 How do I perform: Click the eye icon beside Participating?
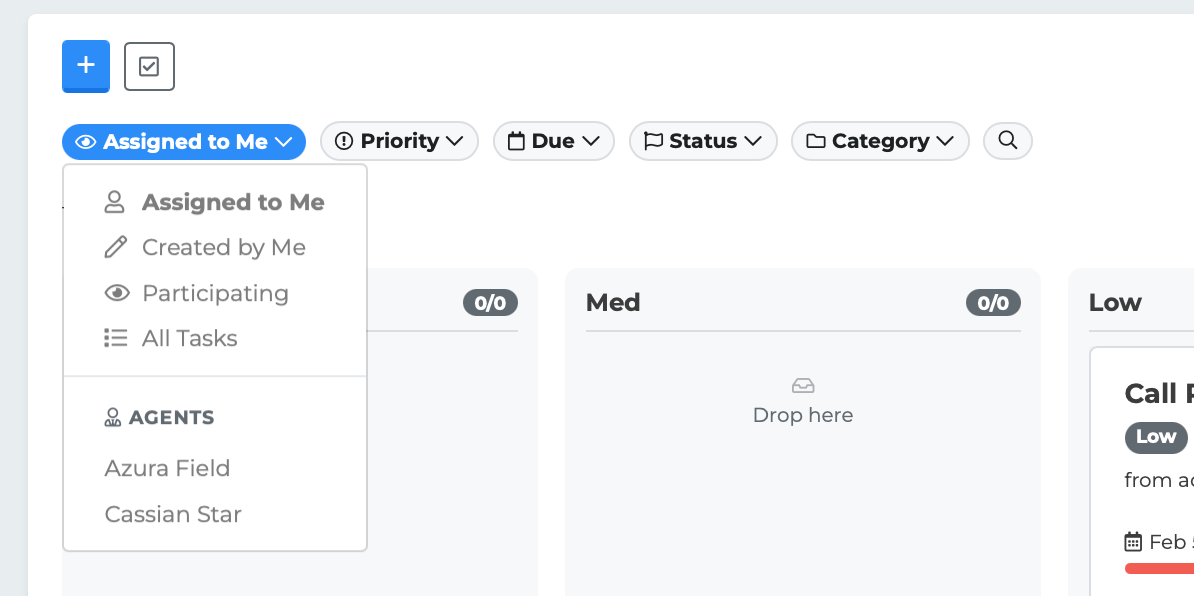116,293
